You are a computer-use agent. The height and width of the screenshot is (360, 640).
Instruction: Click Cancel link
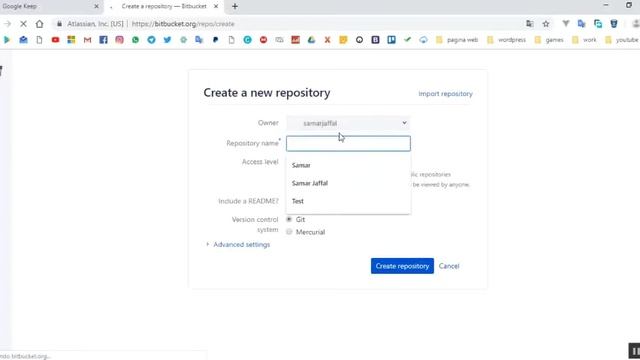click(449, 266)
